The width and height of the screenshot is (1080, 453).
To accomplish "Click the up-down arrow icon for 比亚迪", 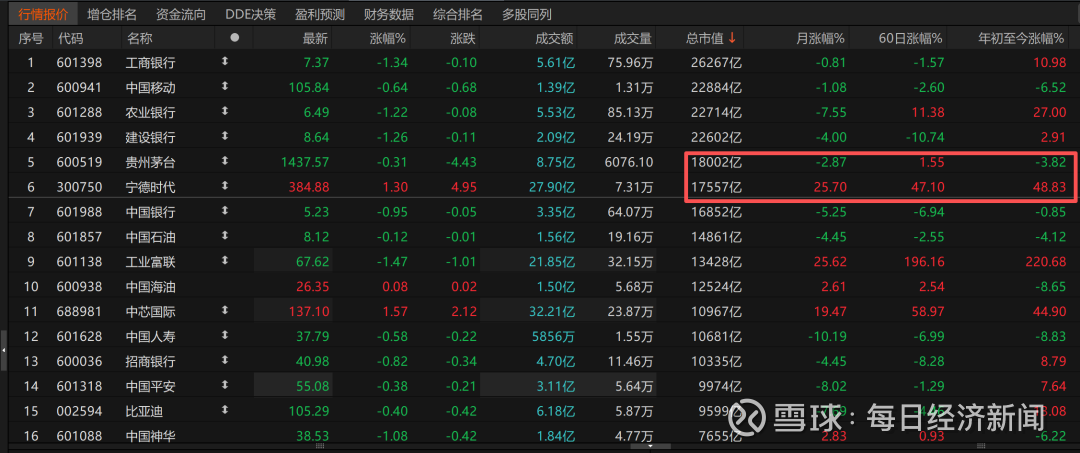I will 225,410.
